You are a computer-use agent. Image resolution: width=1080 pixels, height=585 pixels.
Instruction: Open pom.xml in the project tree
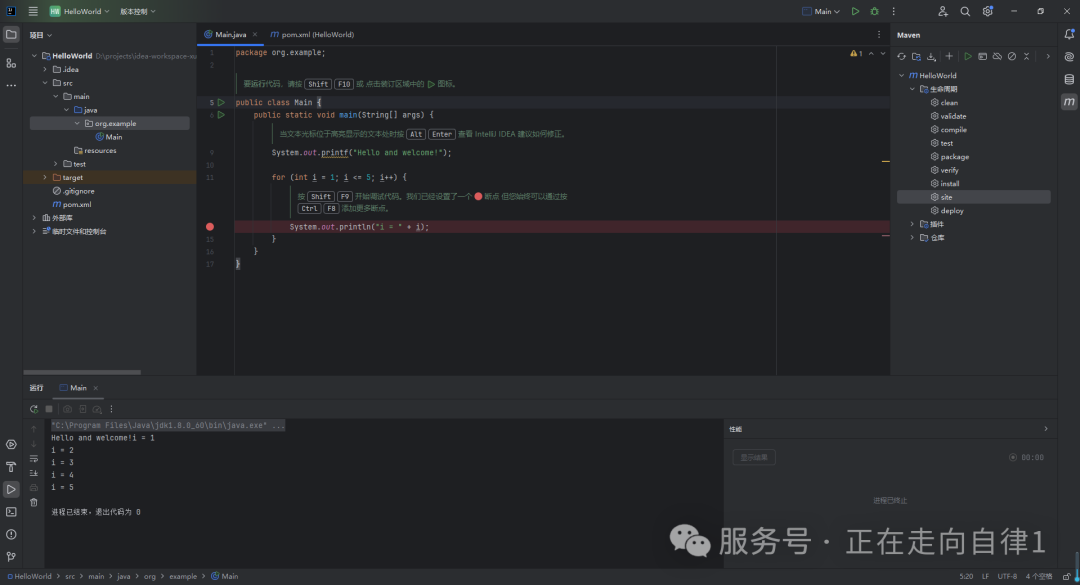pos(76,204)
